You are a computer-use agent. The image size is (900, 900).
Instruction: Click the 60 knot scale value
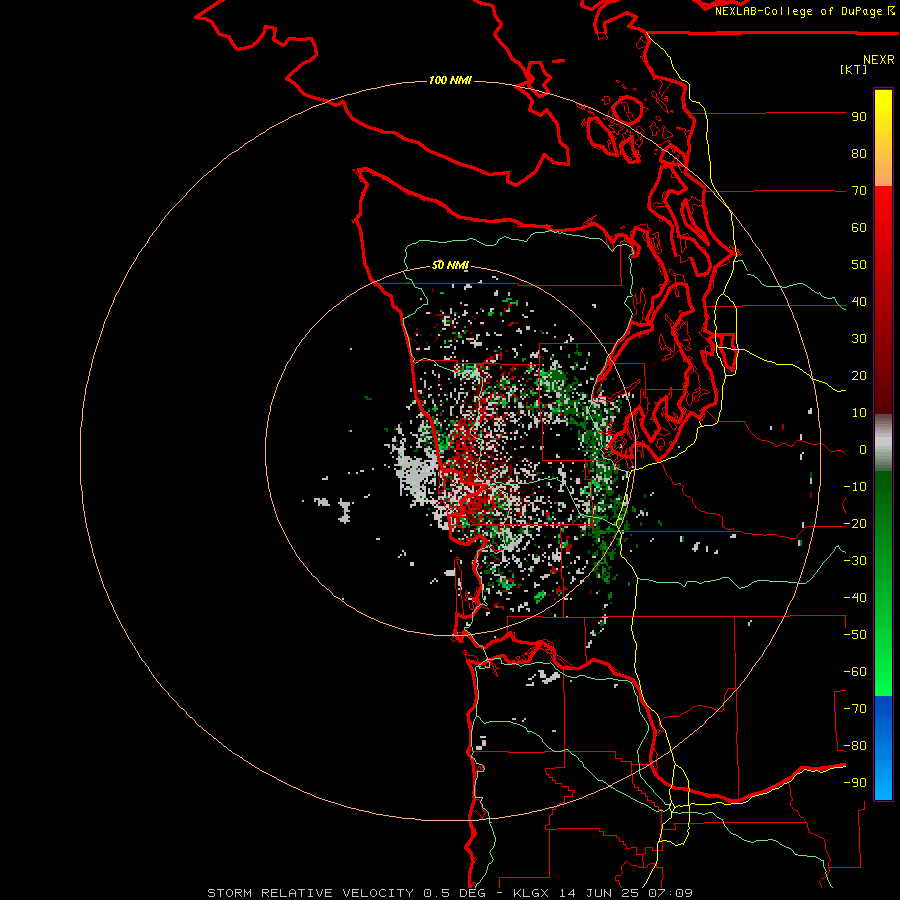[x=859, y=228]
